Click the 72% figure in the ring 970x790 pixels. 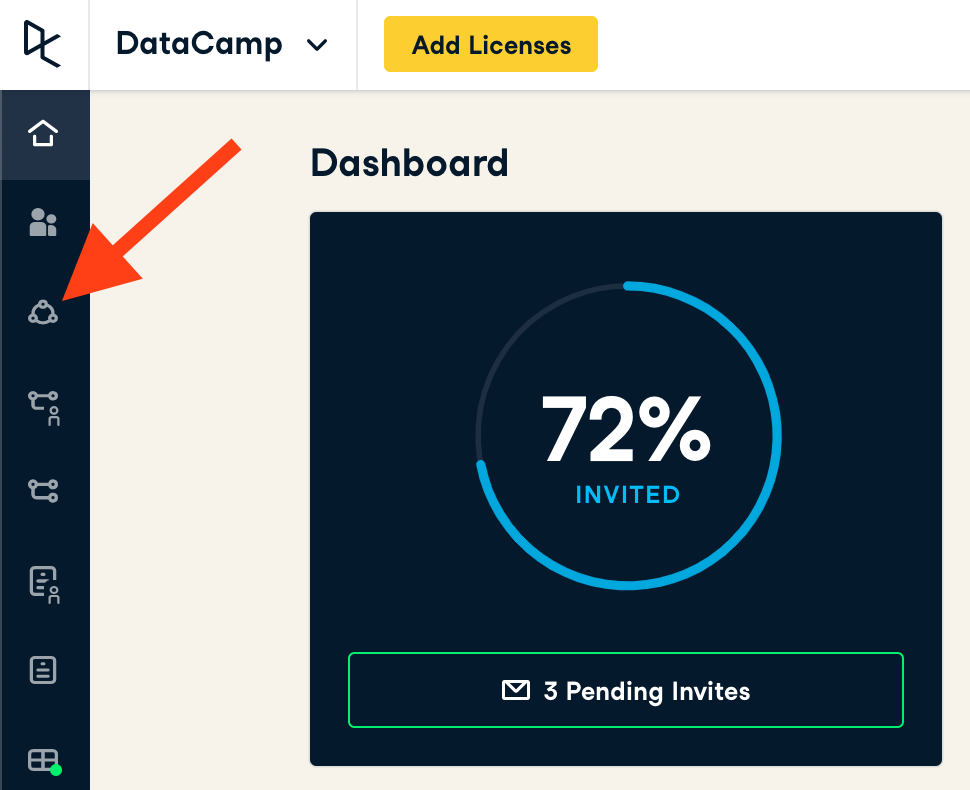[x=626, y=429]
